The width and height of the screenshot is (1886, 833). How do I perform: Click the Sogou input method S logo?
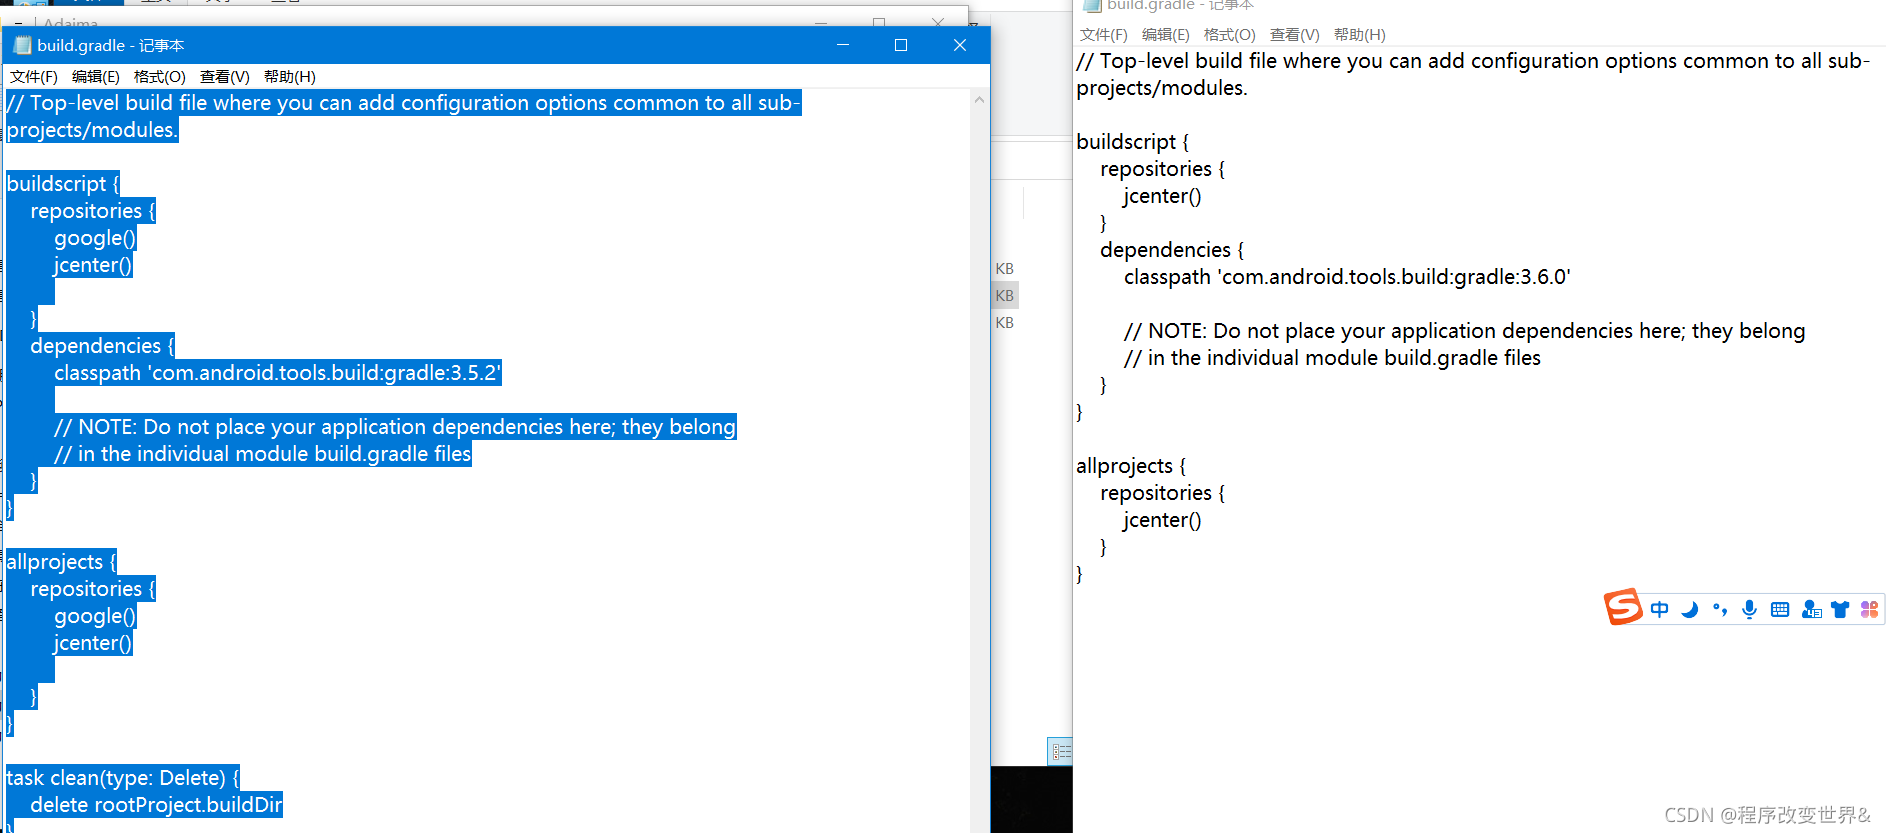pyautogui.click(x=1623, y=607)
